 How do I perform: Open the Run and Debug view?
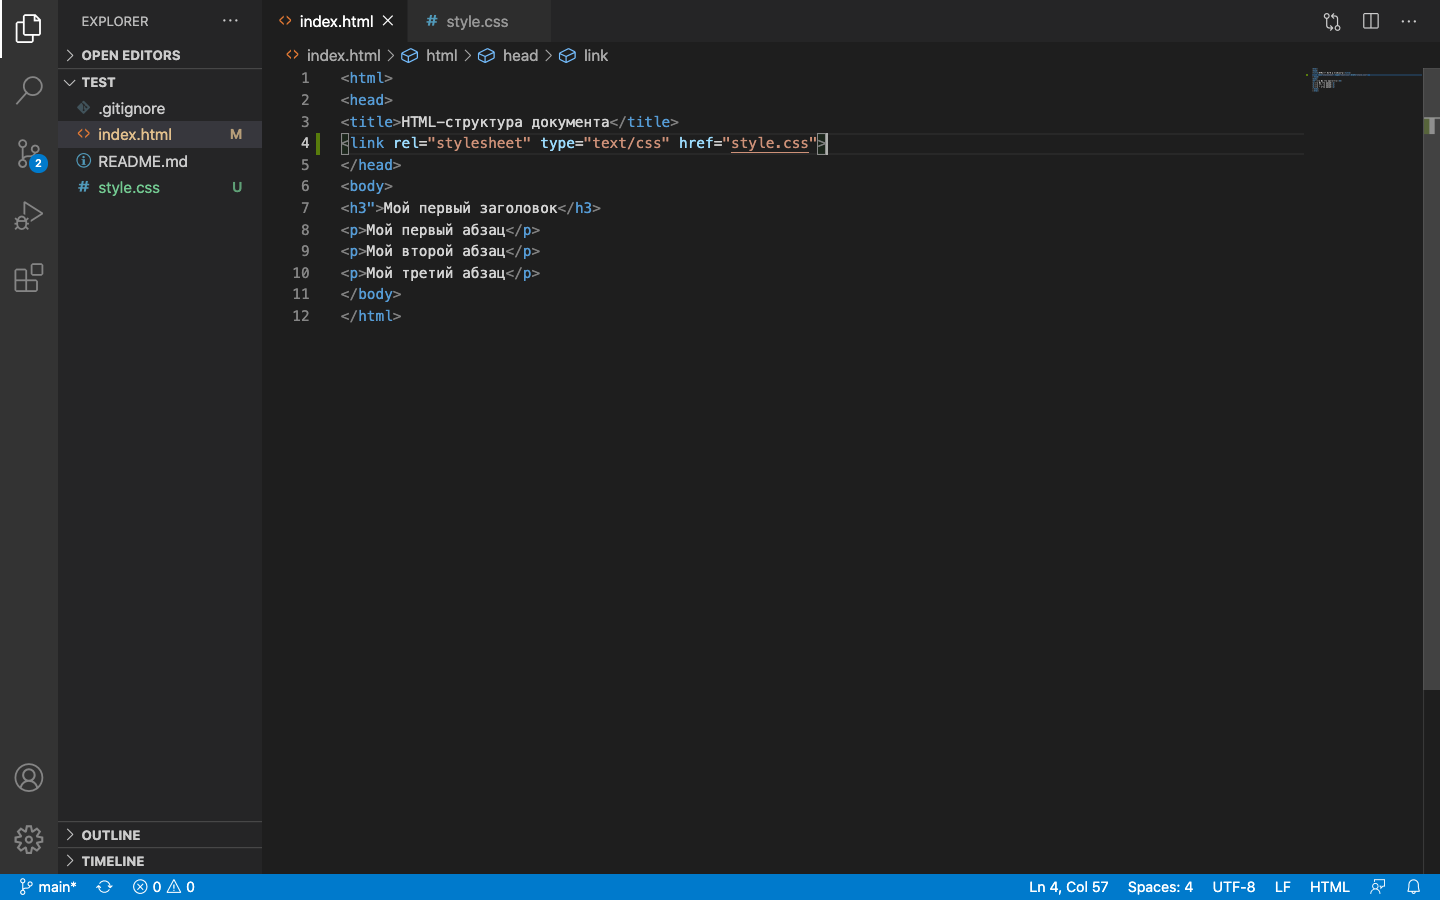29,215
